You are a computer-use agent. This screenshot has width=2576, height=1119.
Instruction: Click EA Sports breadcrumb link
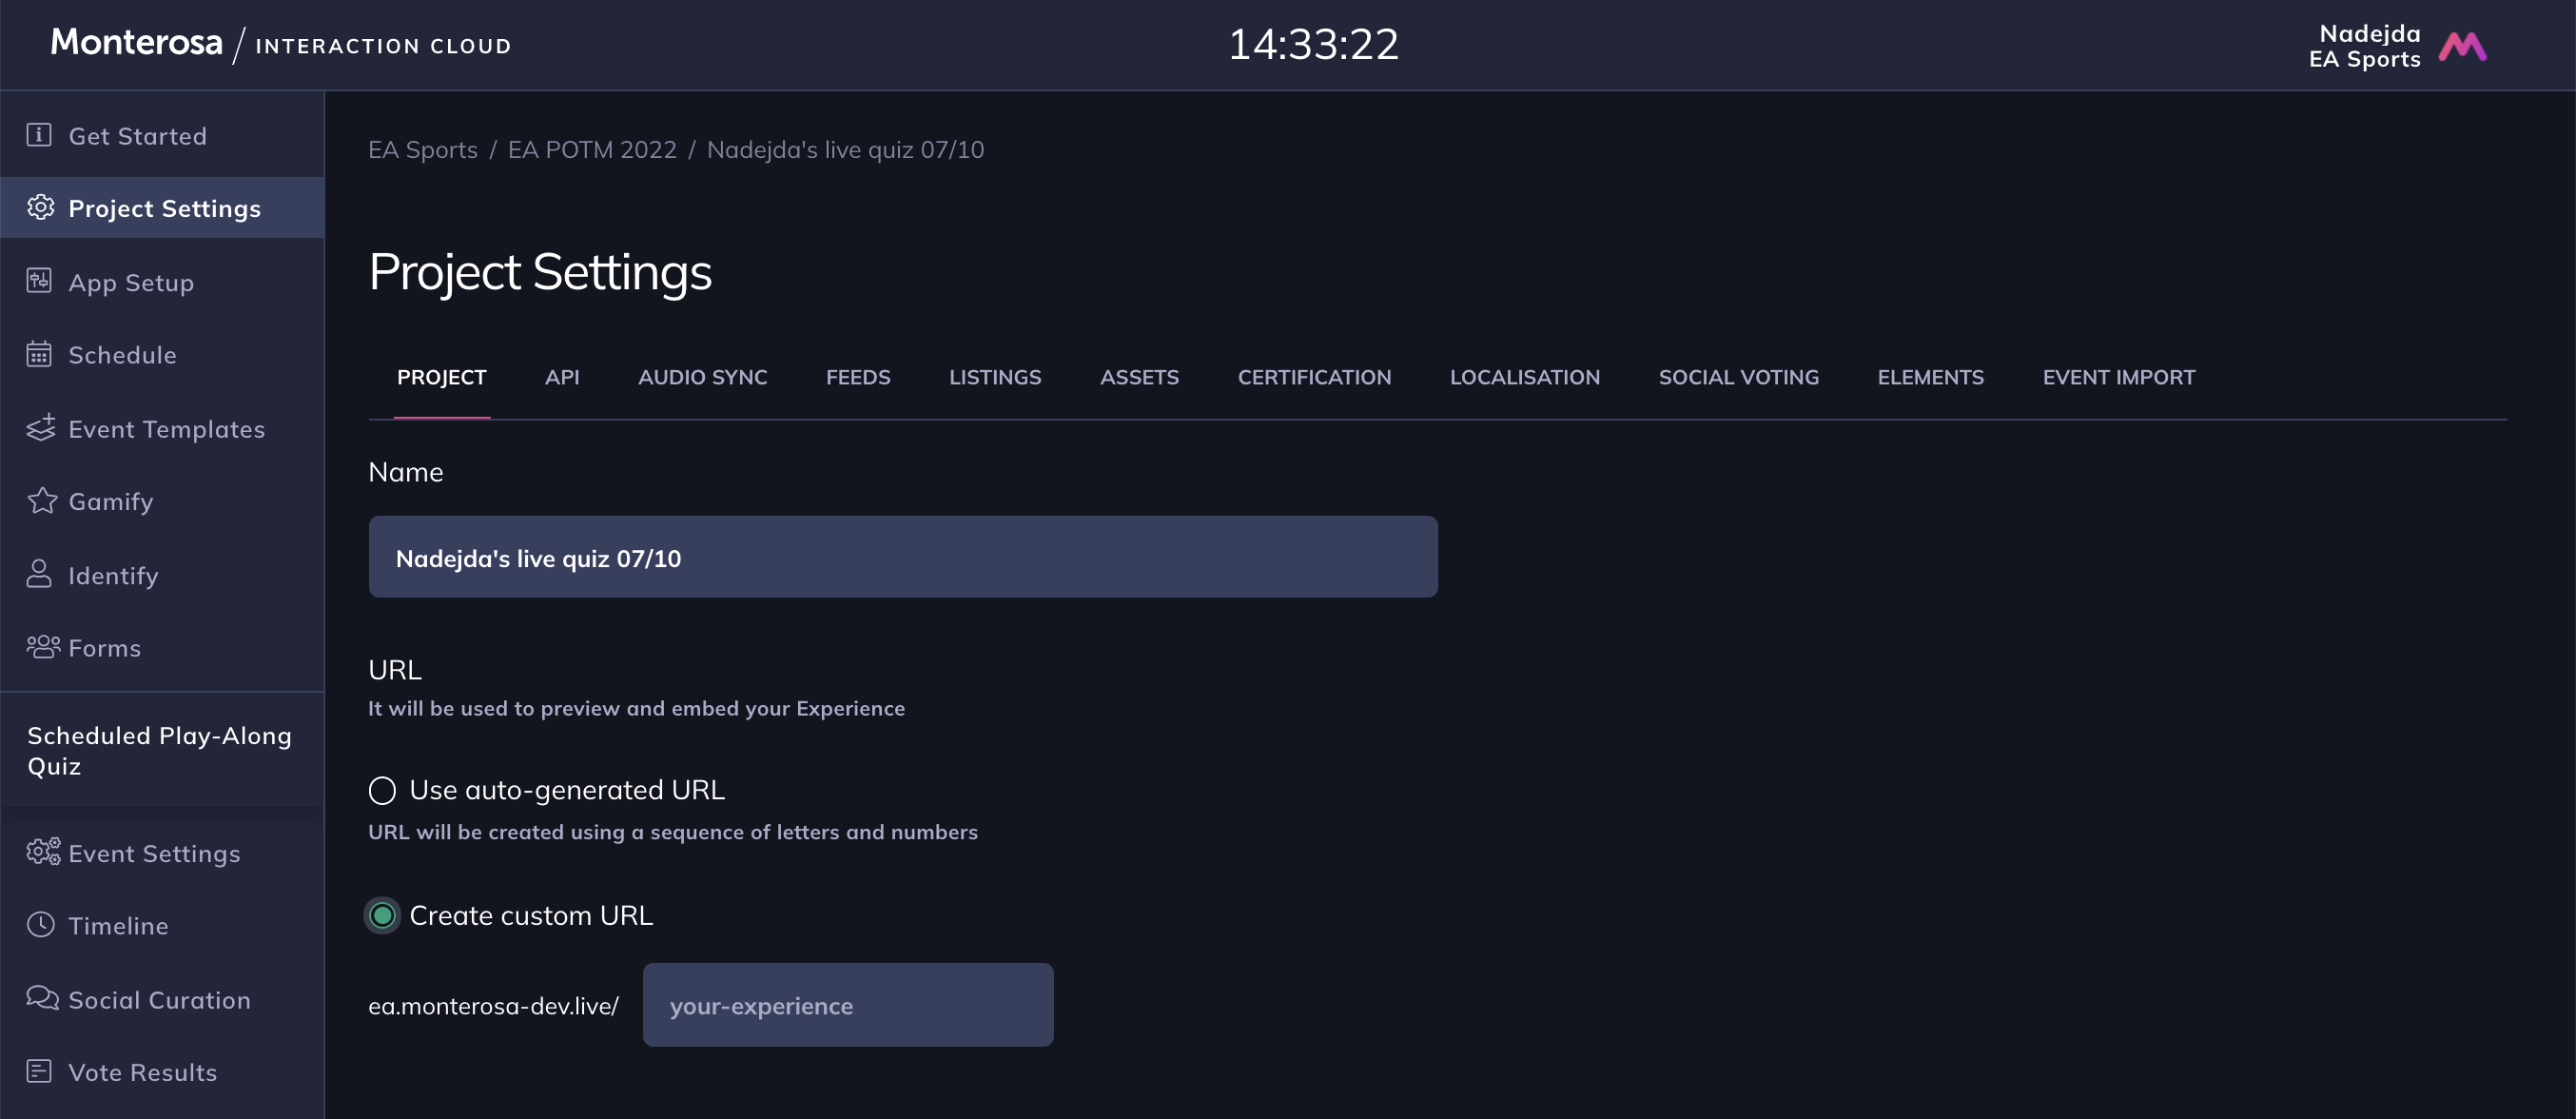pos(423,149)
